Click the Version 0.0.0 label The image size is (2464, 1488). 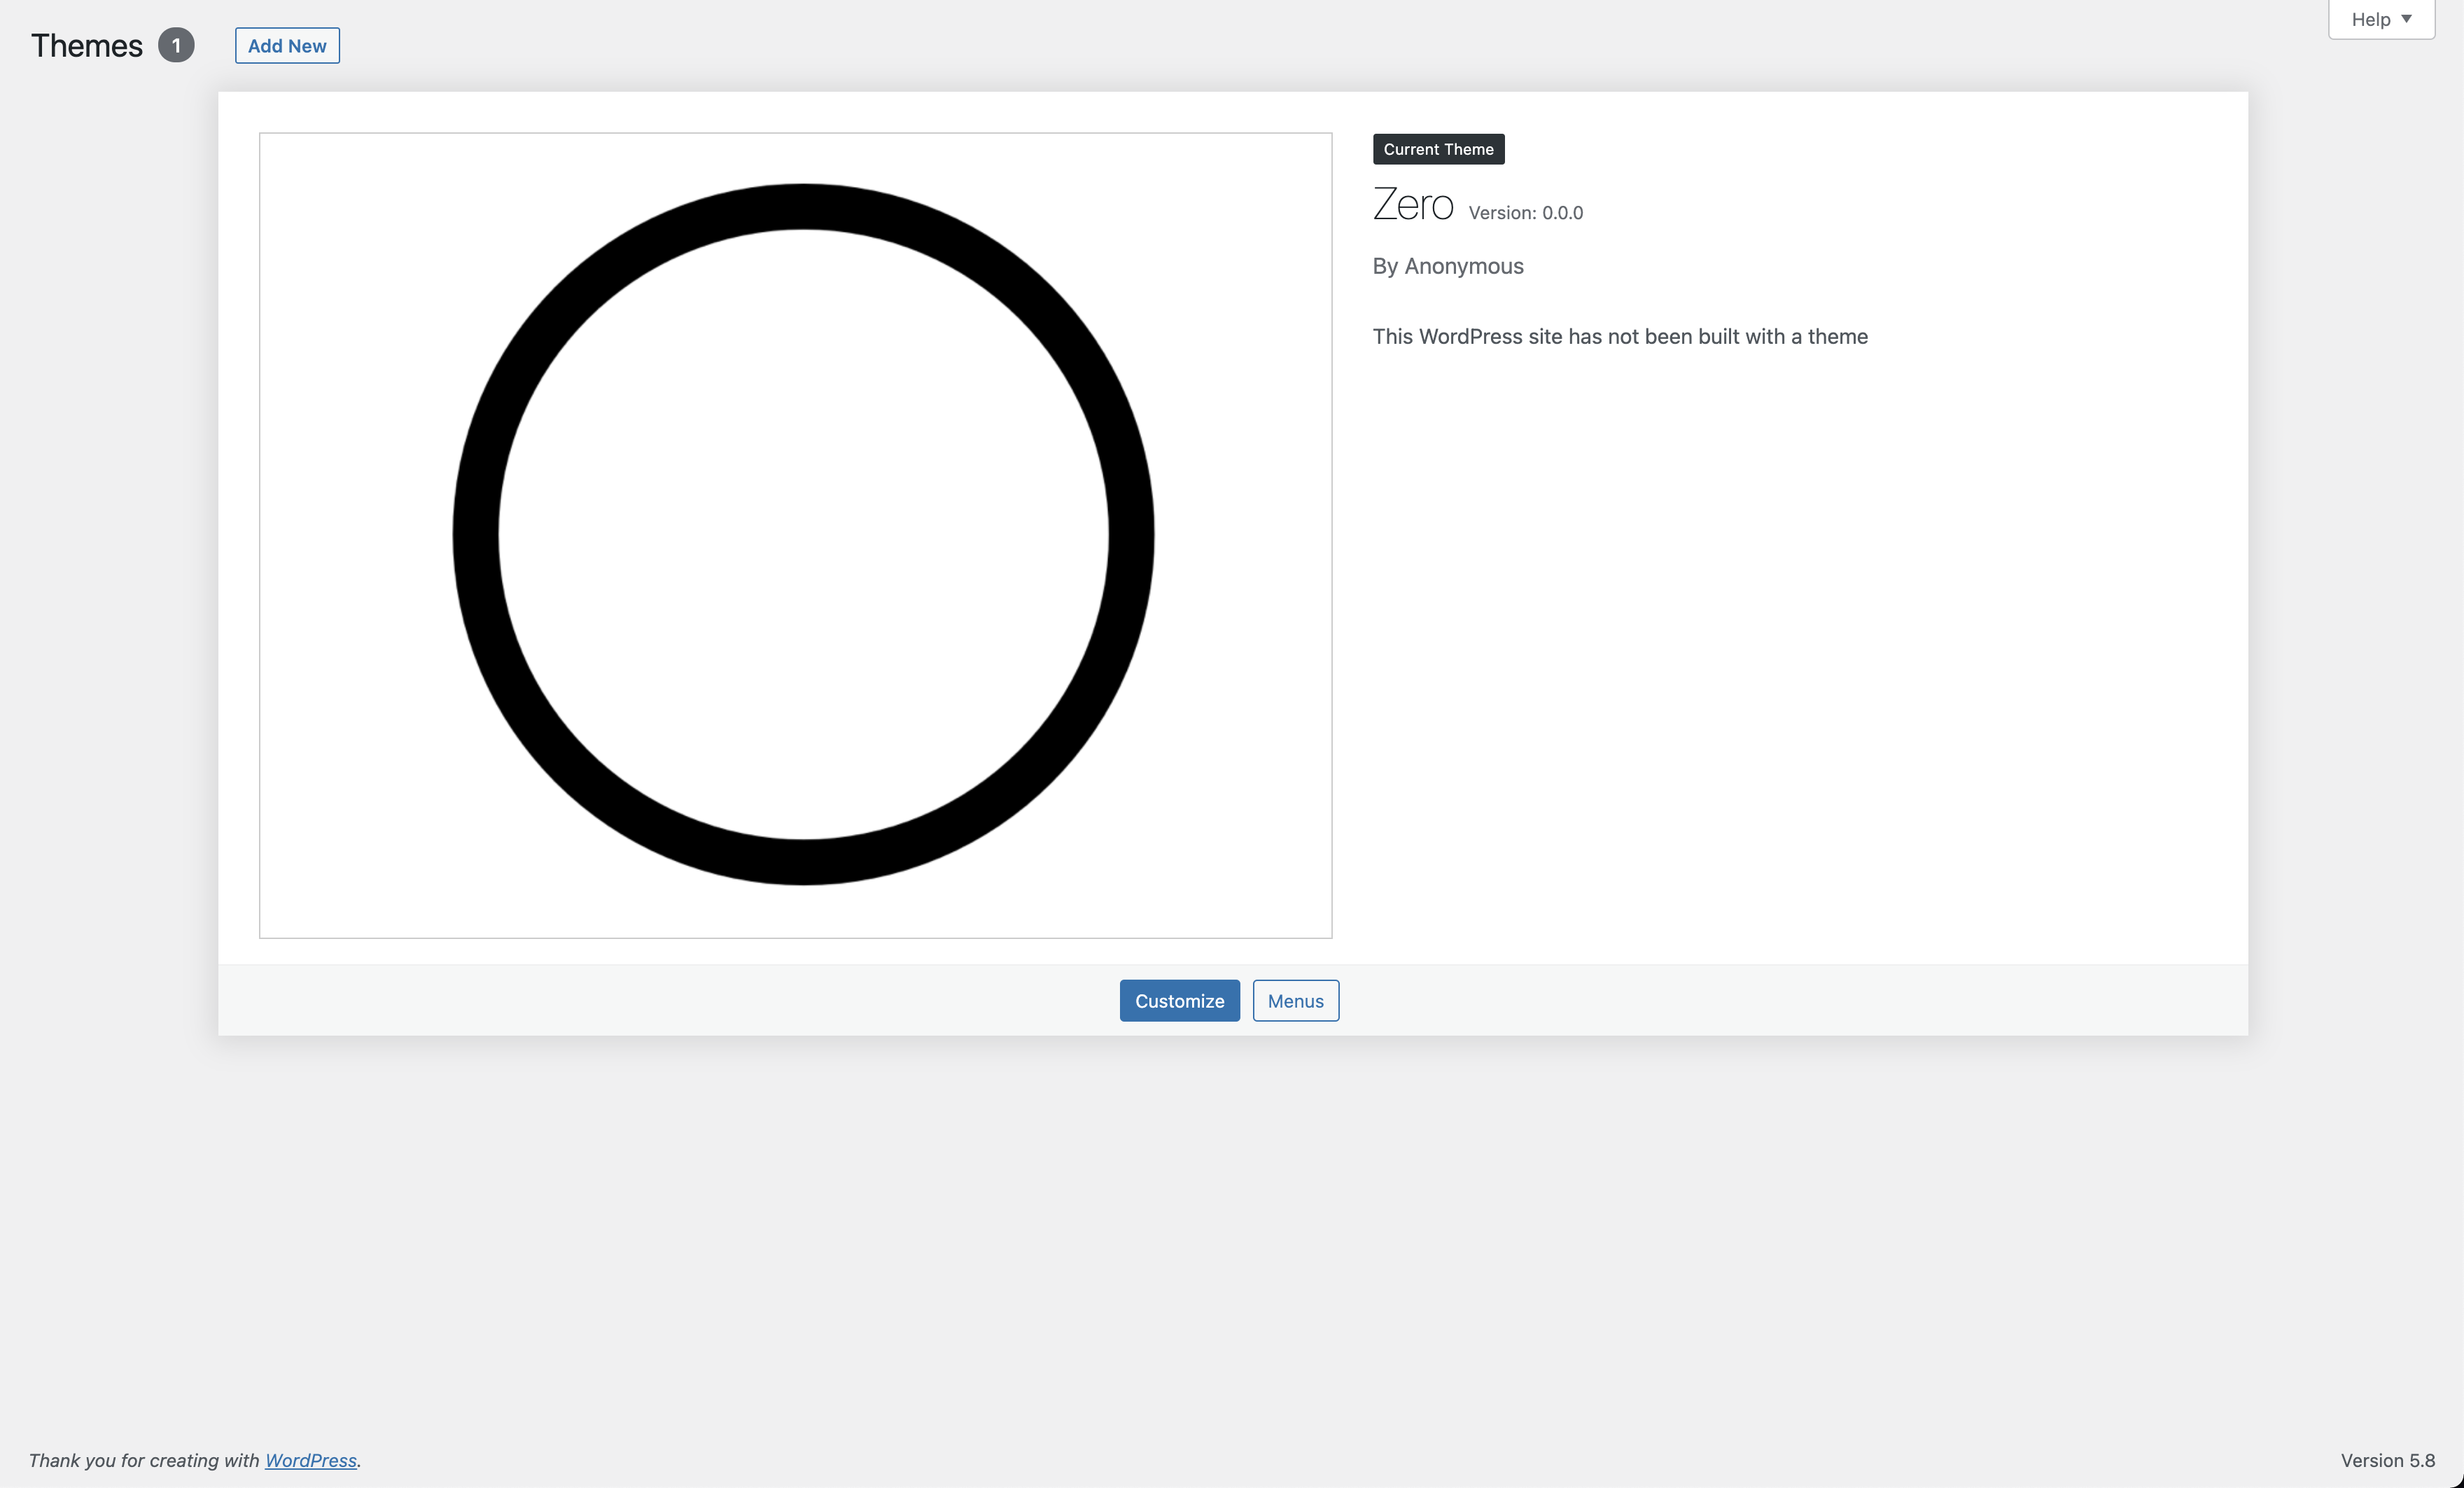(1524, 212)
